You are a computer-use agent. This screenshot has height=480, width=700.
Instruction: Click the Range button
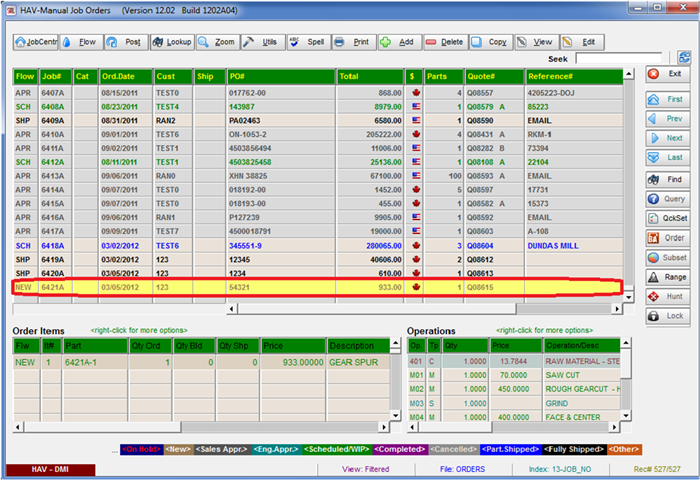[667, 277]
